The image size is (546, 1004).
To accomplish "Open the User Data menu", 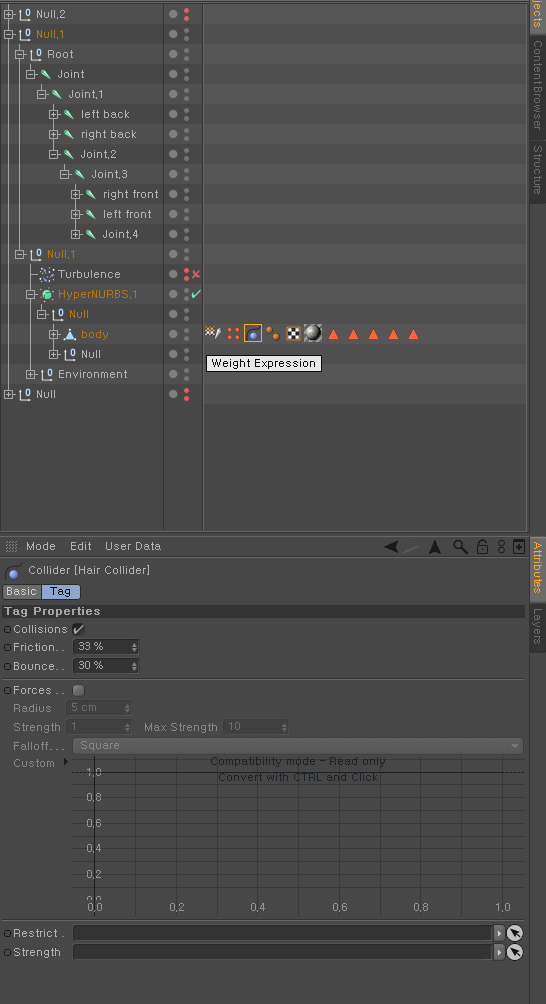I will 133,547.
